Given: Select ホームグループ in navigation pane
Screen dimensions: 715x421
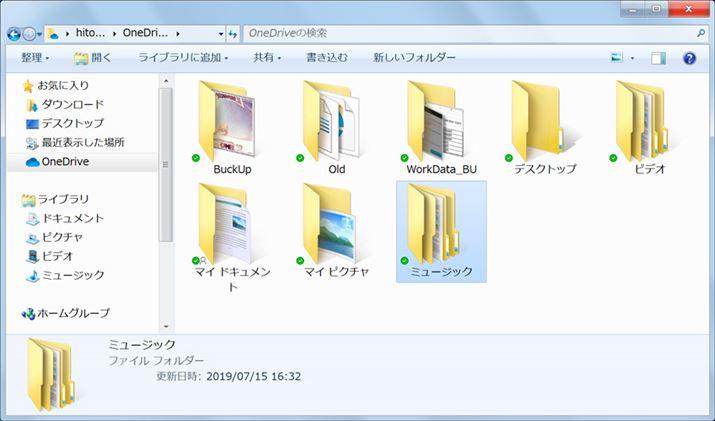Looking at the screenshot, I should [x=66, y=313].
